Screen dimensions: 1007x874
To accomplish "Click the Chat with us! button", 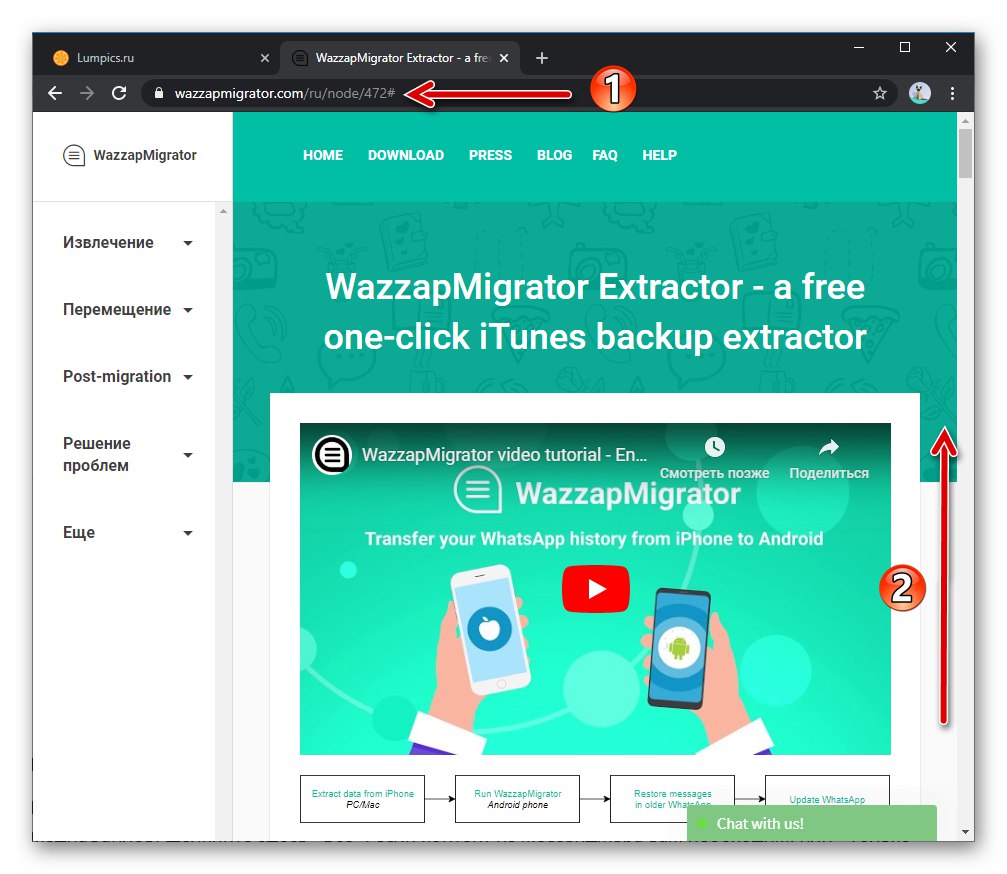I will 812,823.
